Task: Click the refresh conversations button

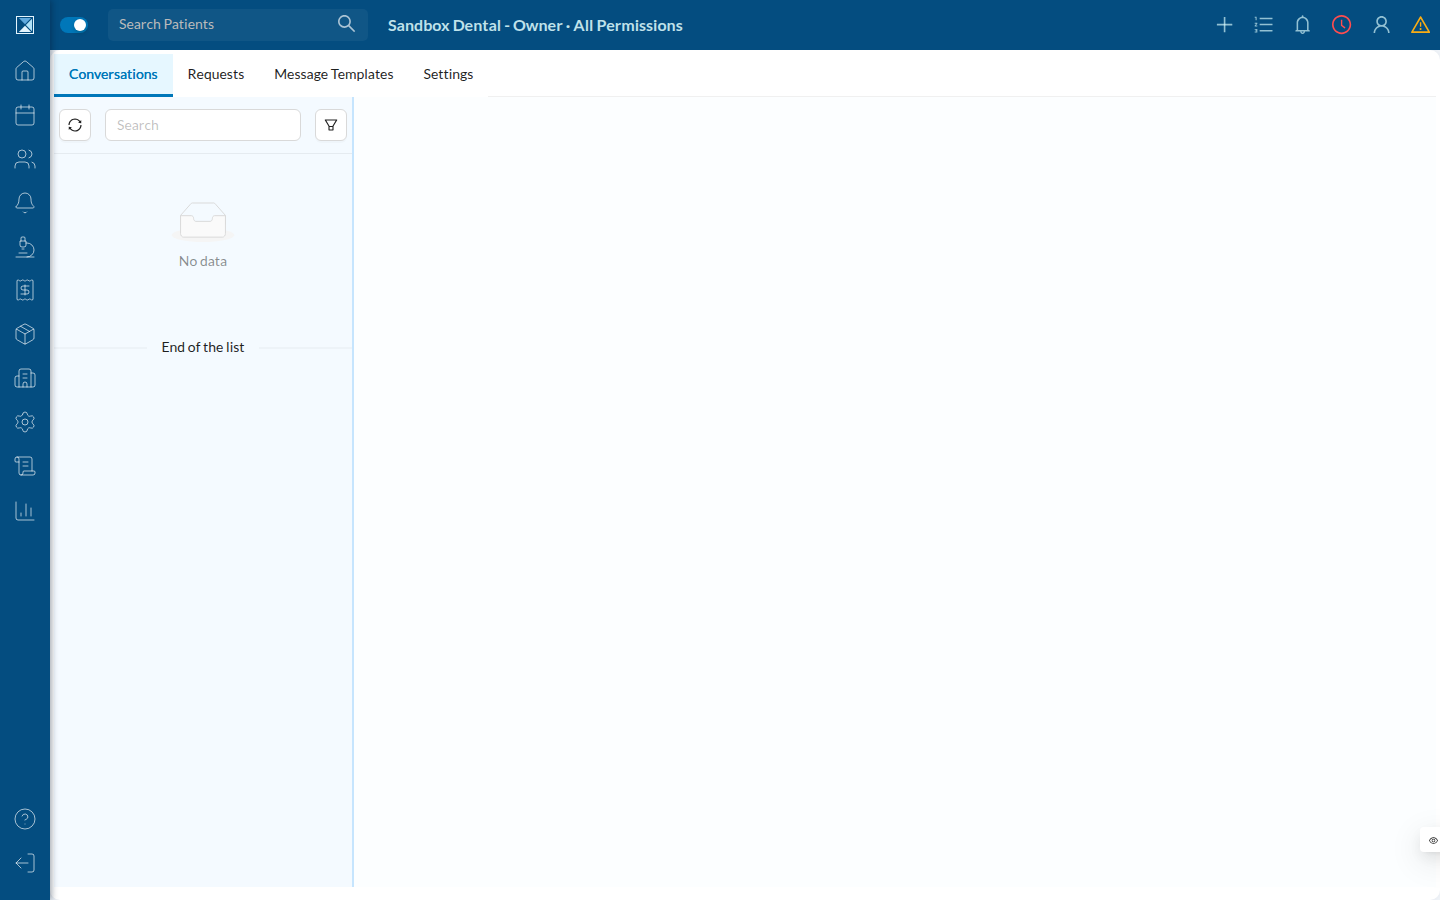Action: pyautogui.click(x=75, y=125)
